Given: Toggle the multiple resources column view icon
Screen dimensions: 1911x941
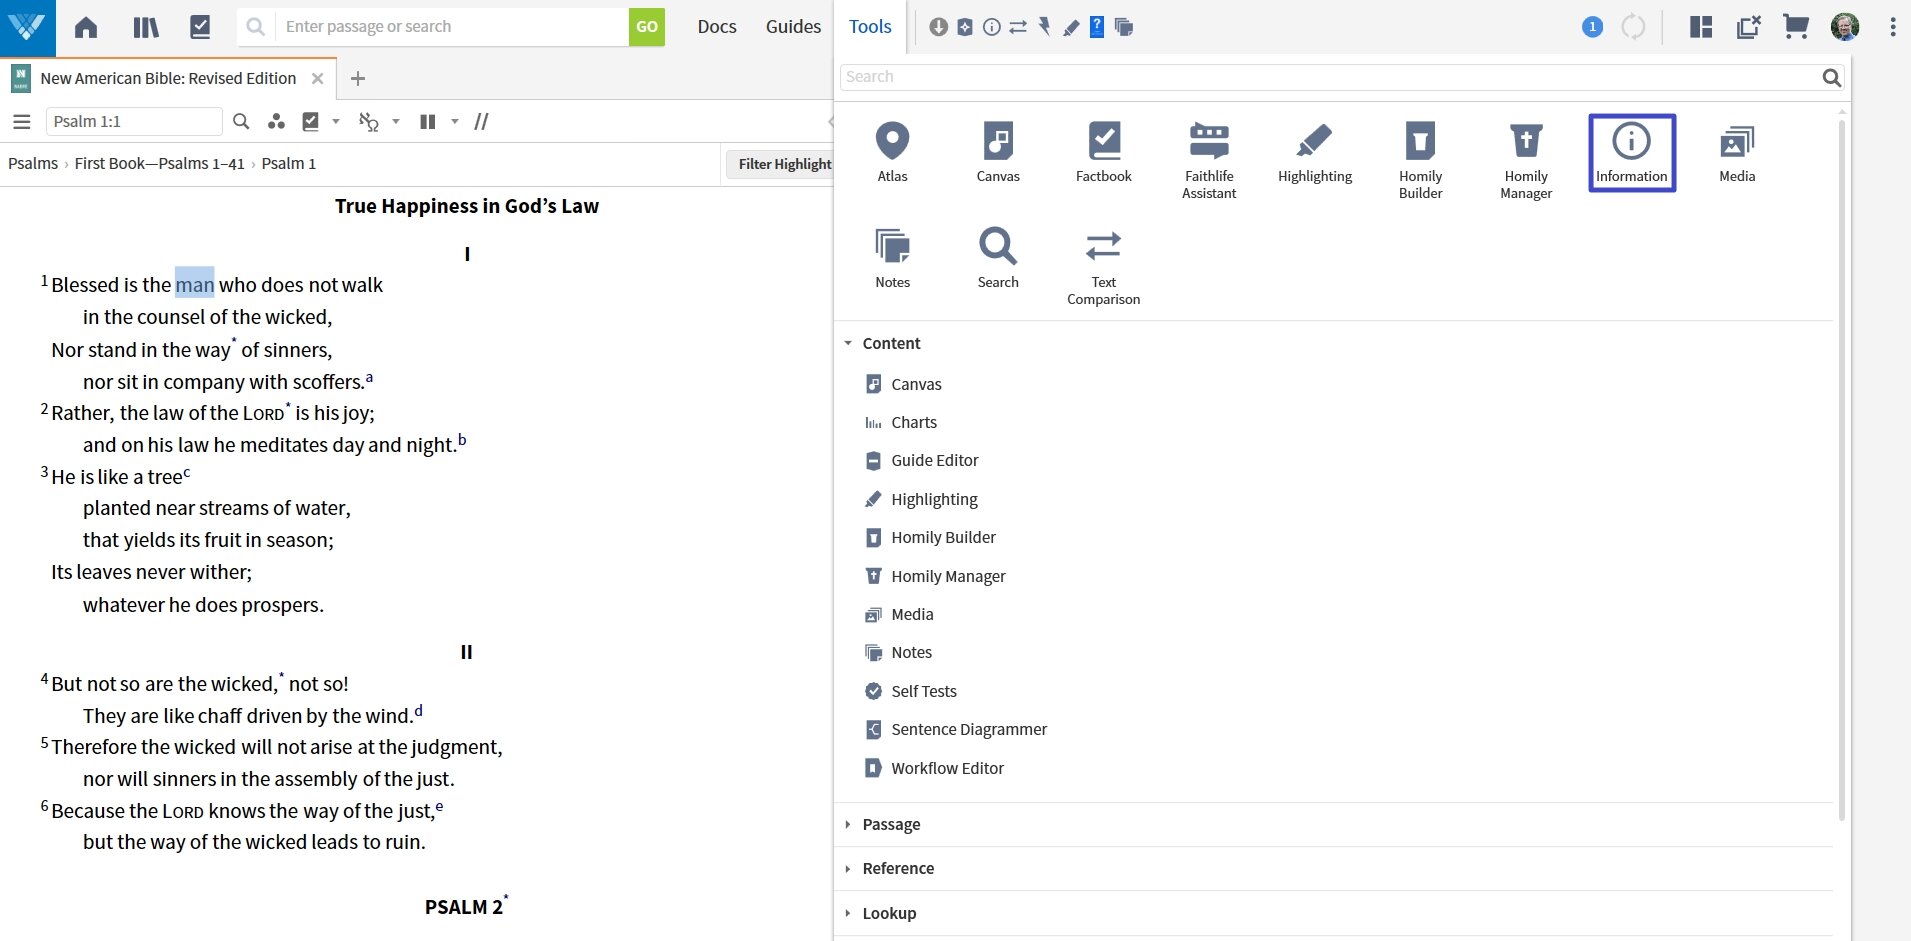Looking at the screenshot, I should pyautogui.click(x=428, y=121).
